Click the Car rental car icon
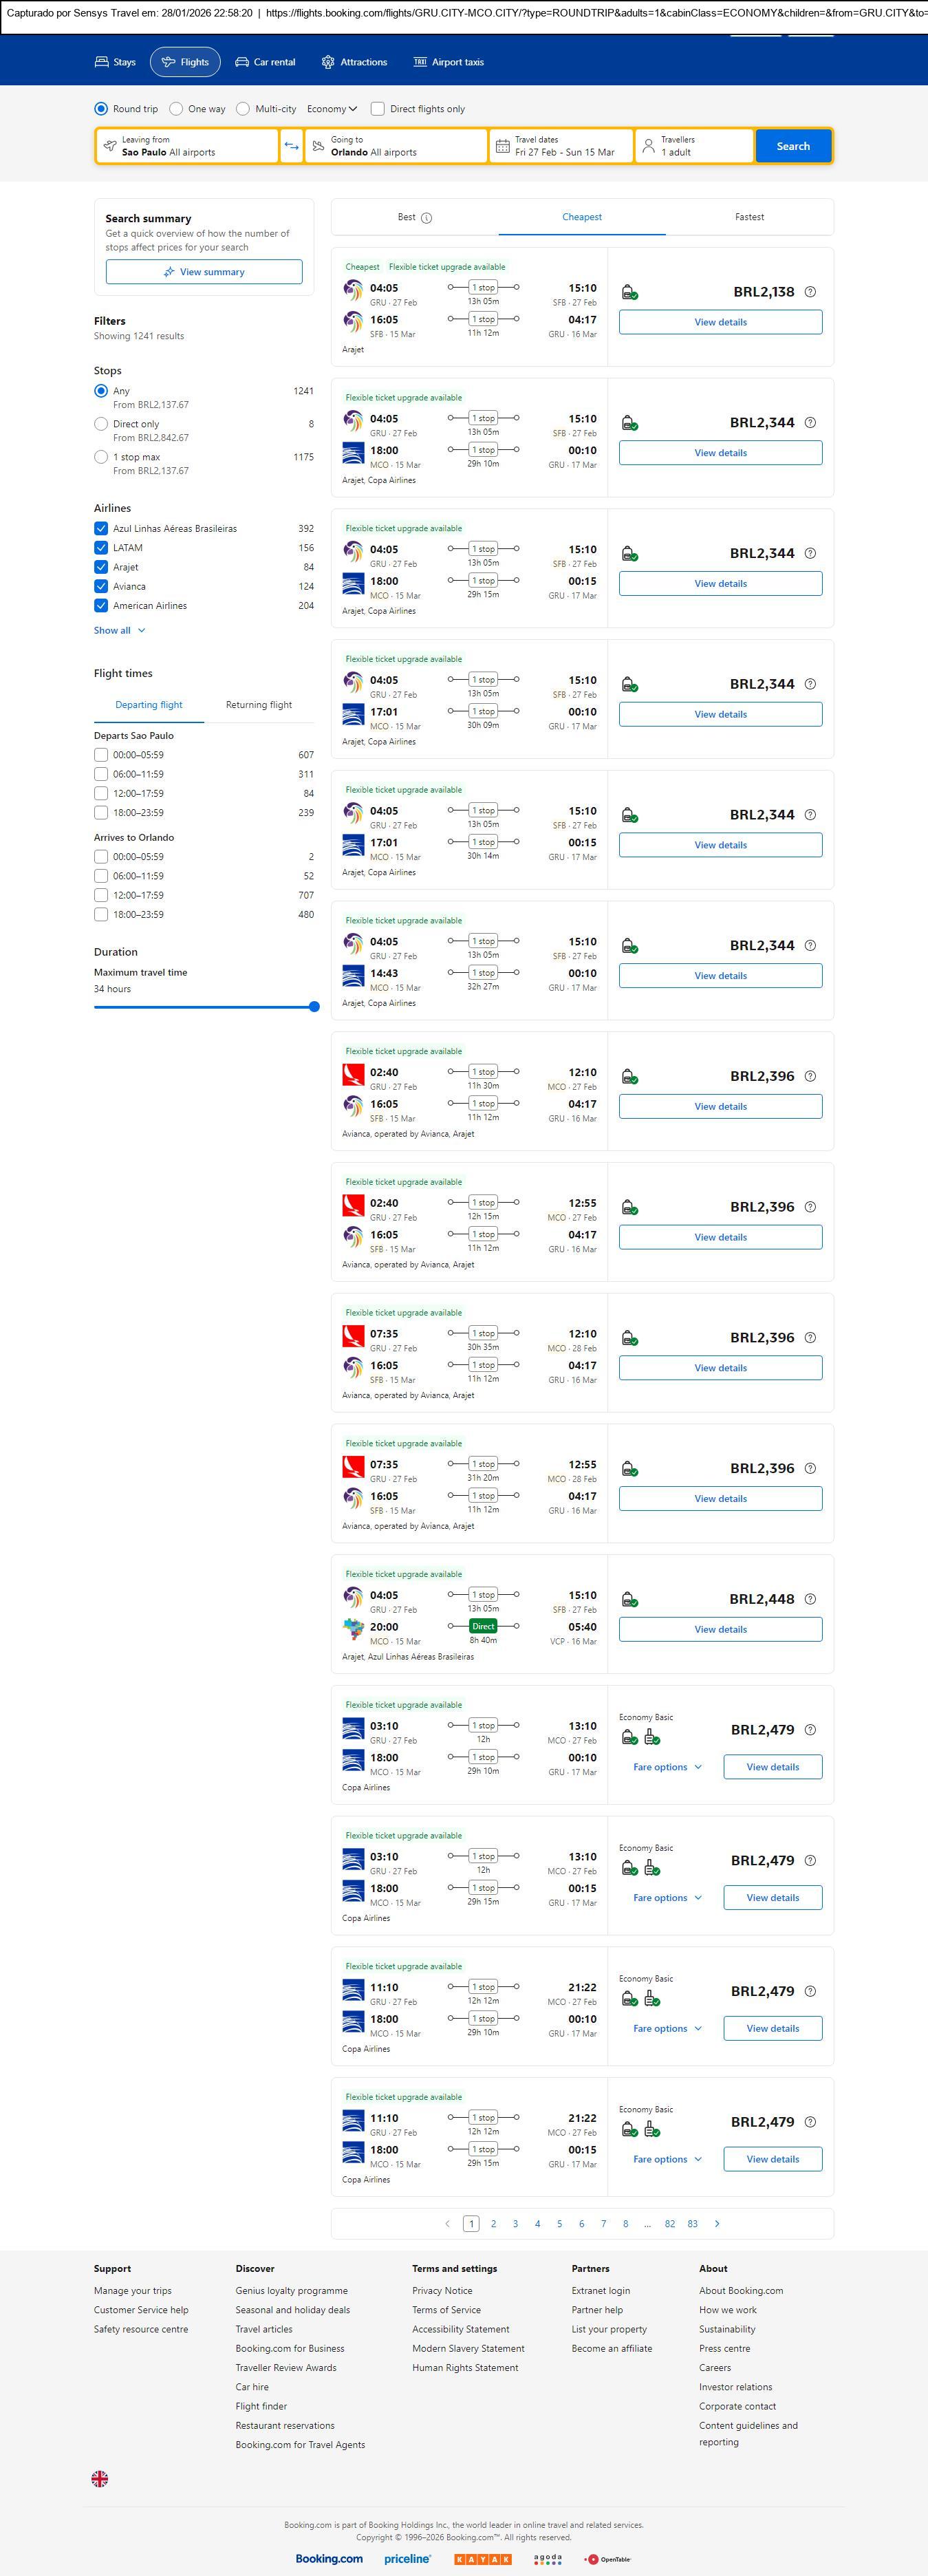Image resolution: width=928 pixels, height=2576 pixels. [x=242, y=62]
